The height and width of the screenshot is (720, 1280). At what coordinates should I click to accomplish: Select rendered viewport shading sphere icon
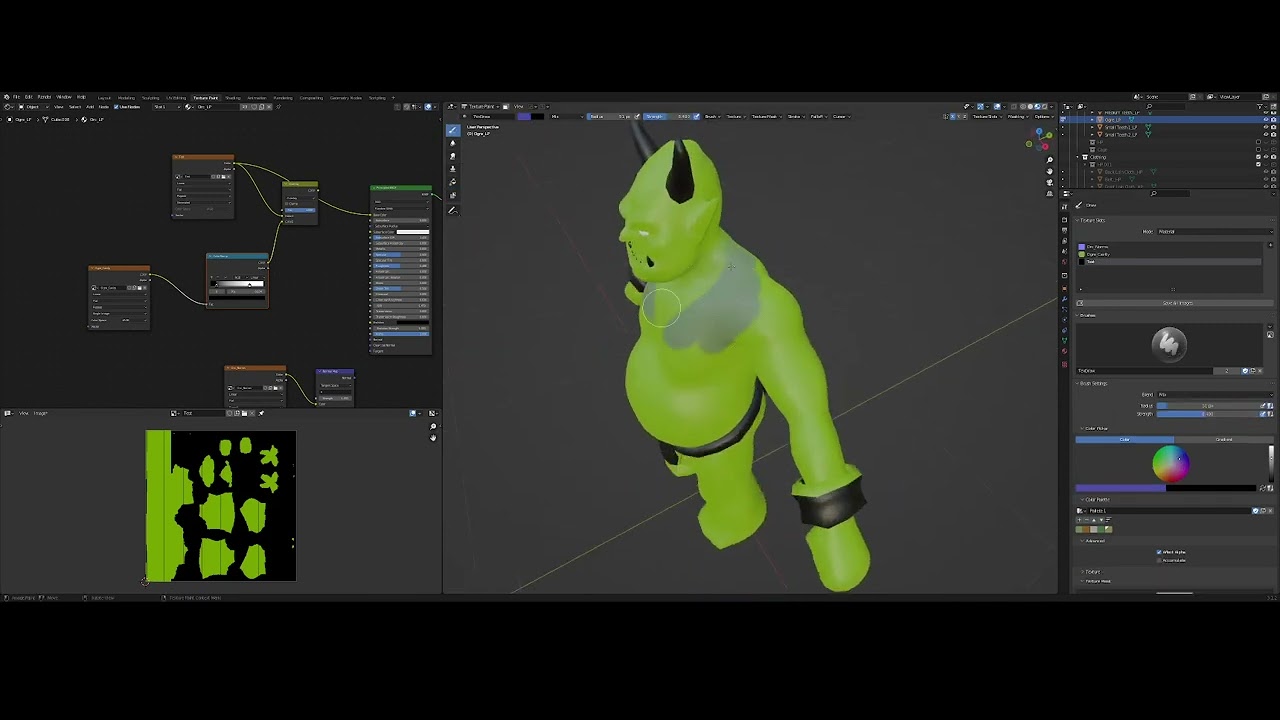click(1045, 106)
